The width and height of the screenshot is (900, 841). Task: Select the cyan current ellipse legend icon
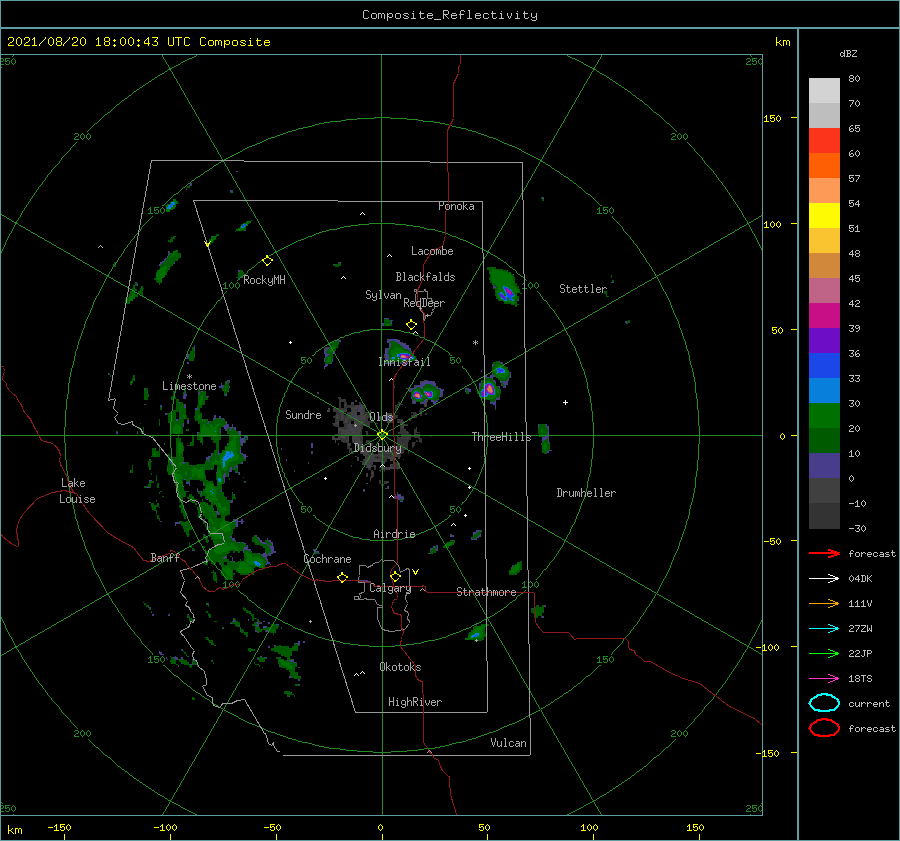(x=824, y=703)
